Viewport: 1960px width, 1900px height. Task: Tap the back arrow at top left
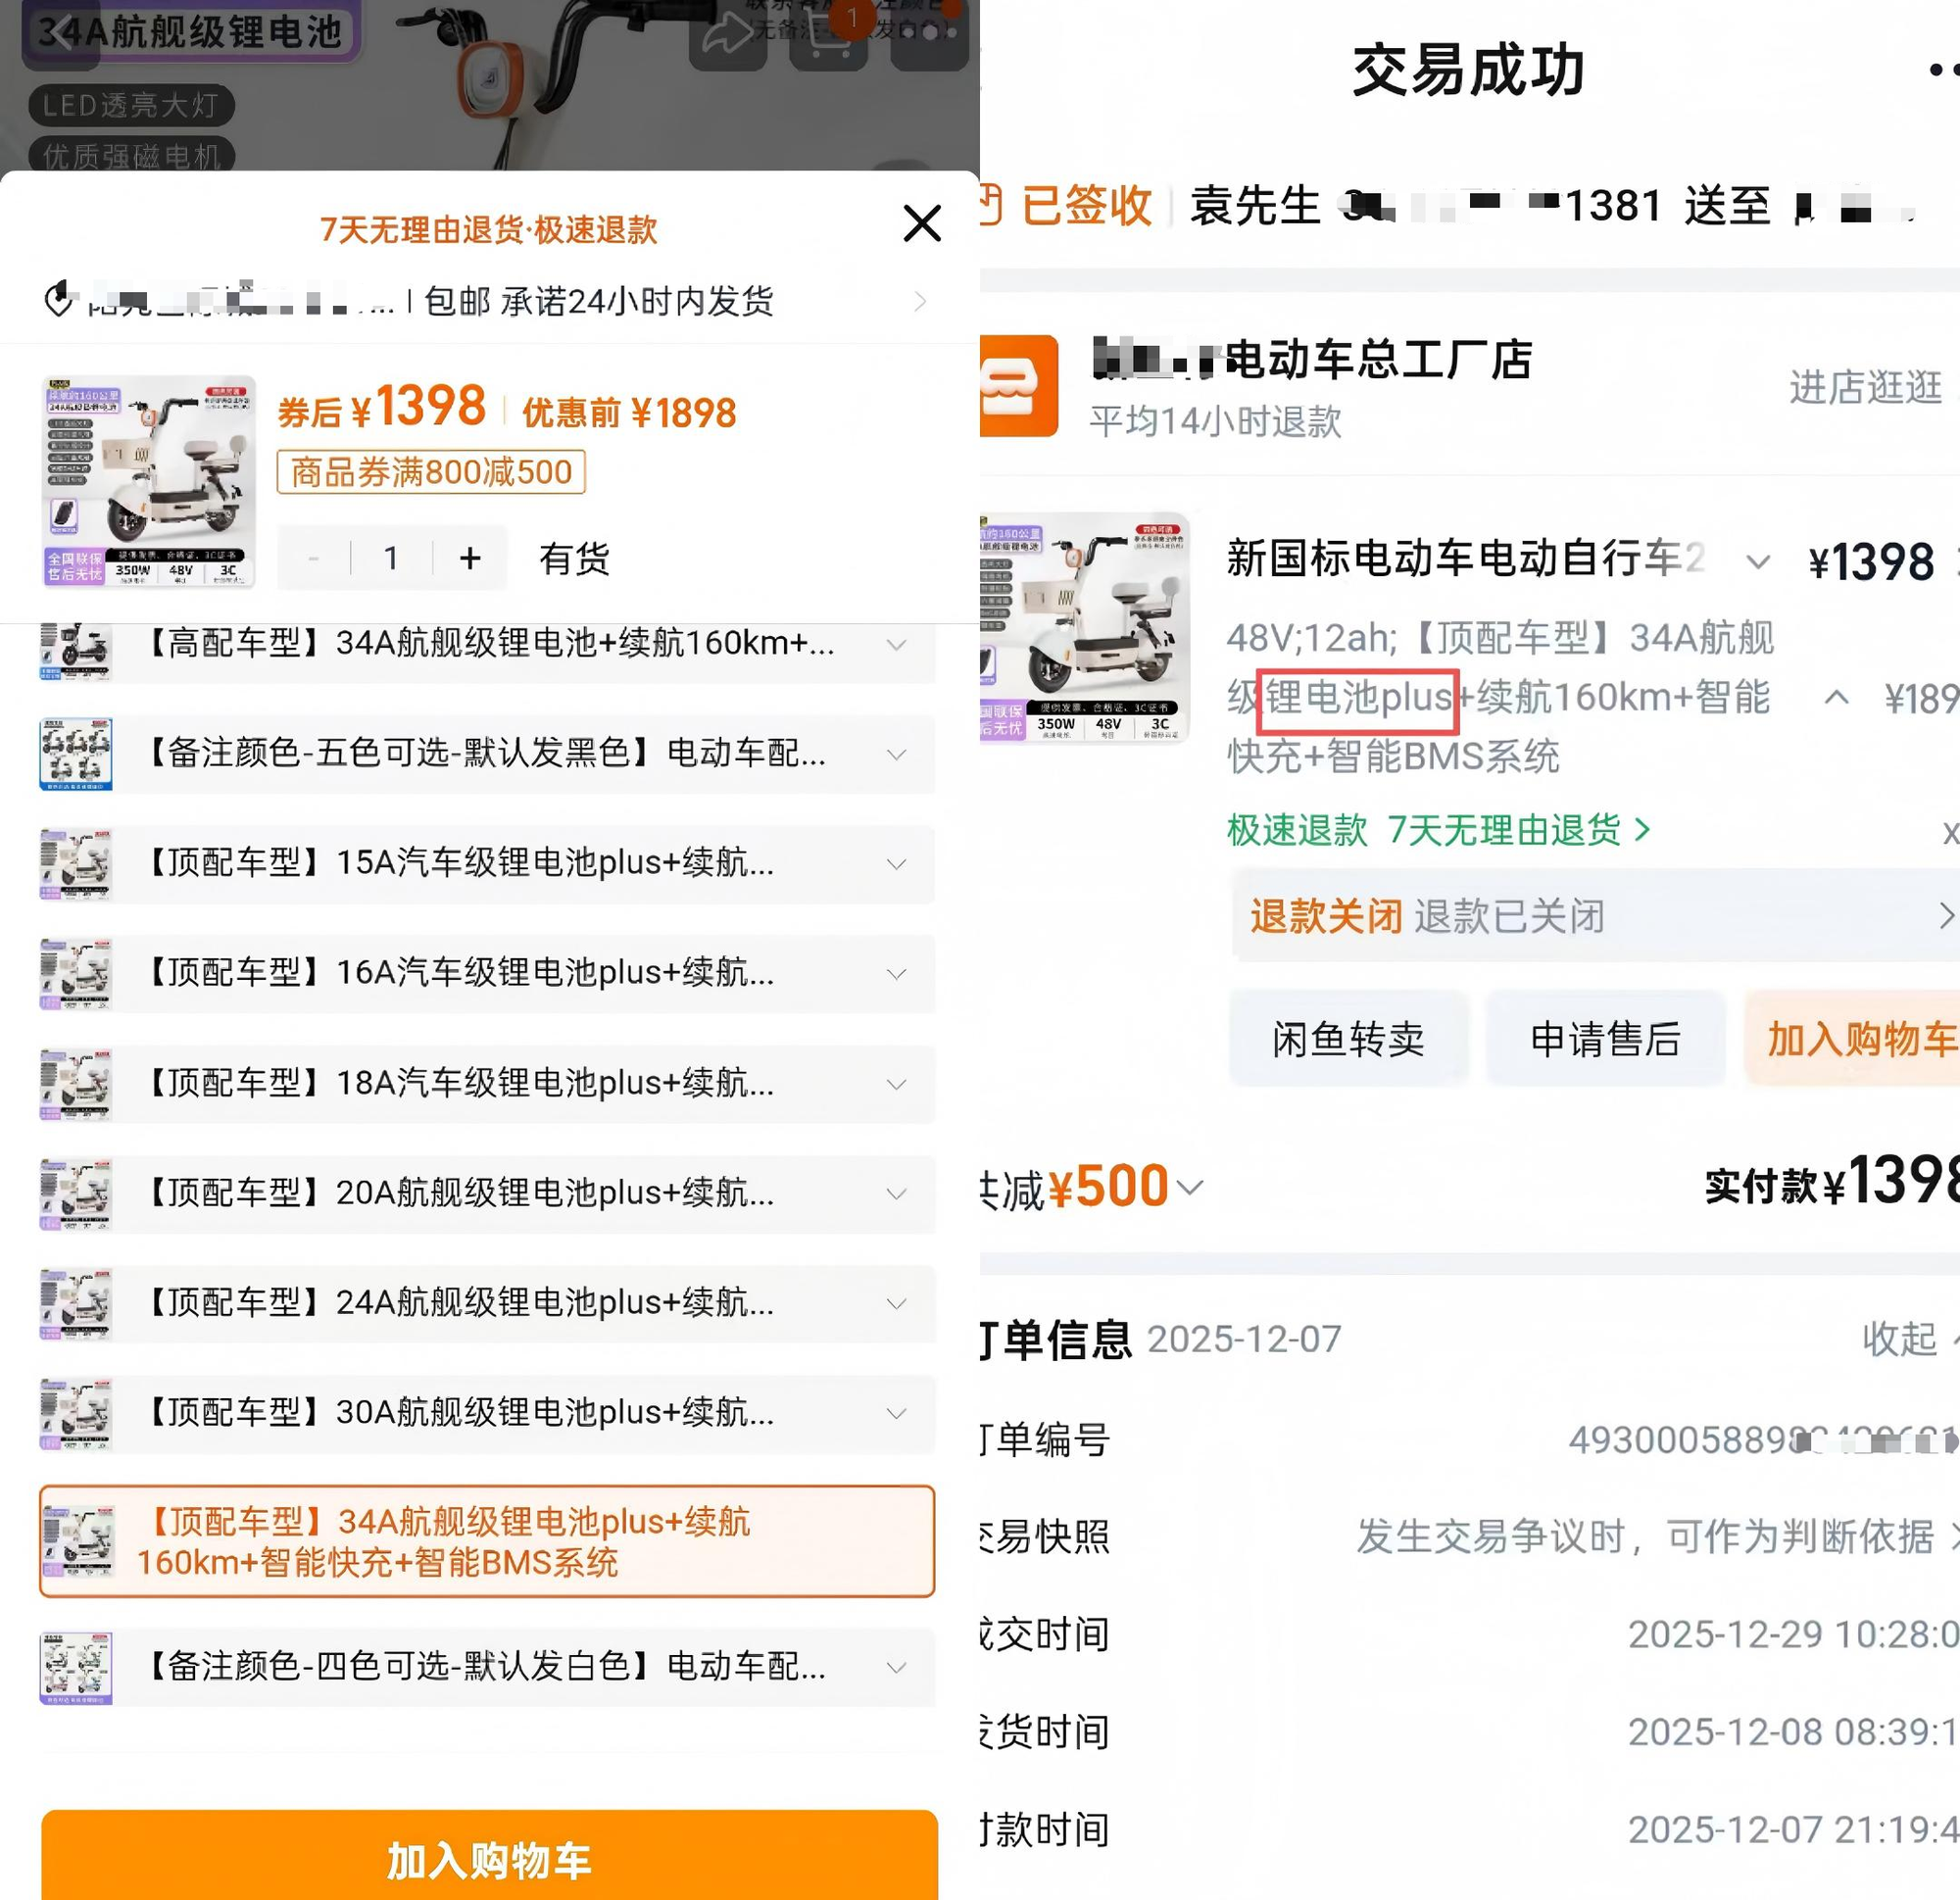pos(61,35)
